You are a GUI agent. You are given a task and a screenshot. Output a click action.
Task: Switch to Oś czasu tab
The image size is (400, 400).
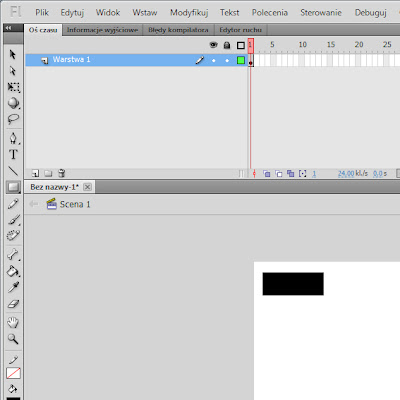point(43,30)
